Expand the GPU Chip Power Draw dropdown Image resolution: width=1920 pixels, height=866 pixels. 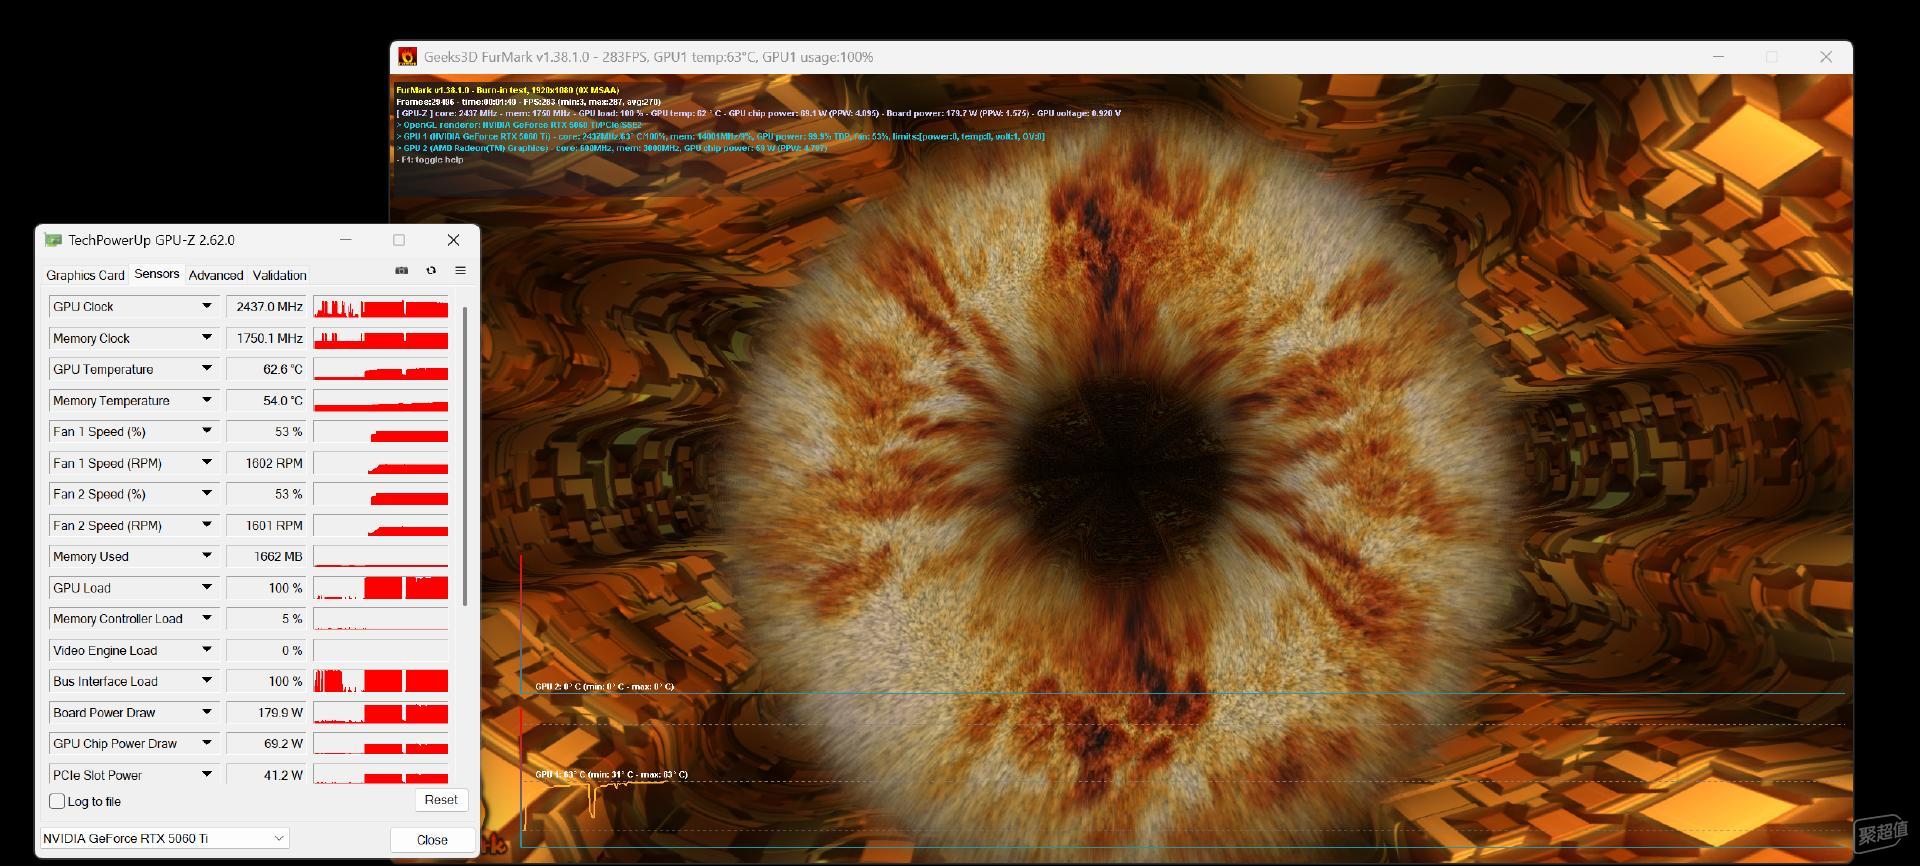pos(207,743)
